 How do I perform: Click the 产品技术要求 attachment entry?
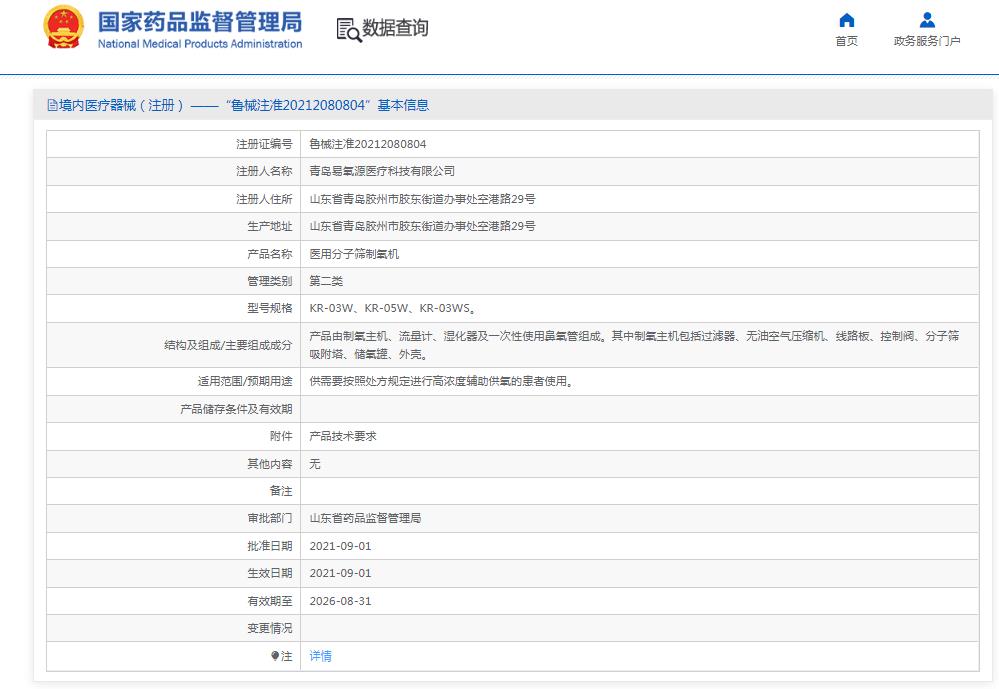tap(342, 436)
